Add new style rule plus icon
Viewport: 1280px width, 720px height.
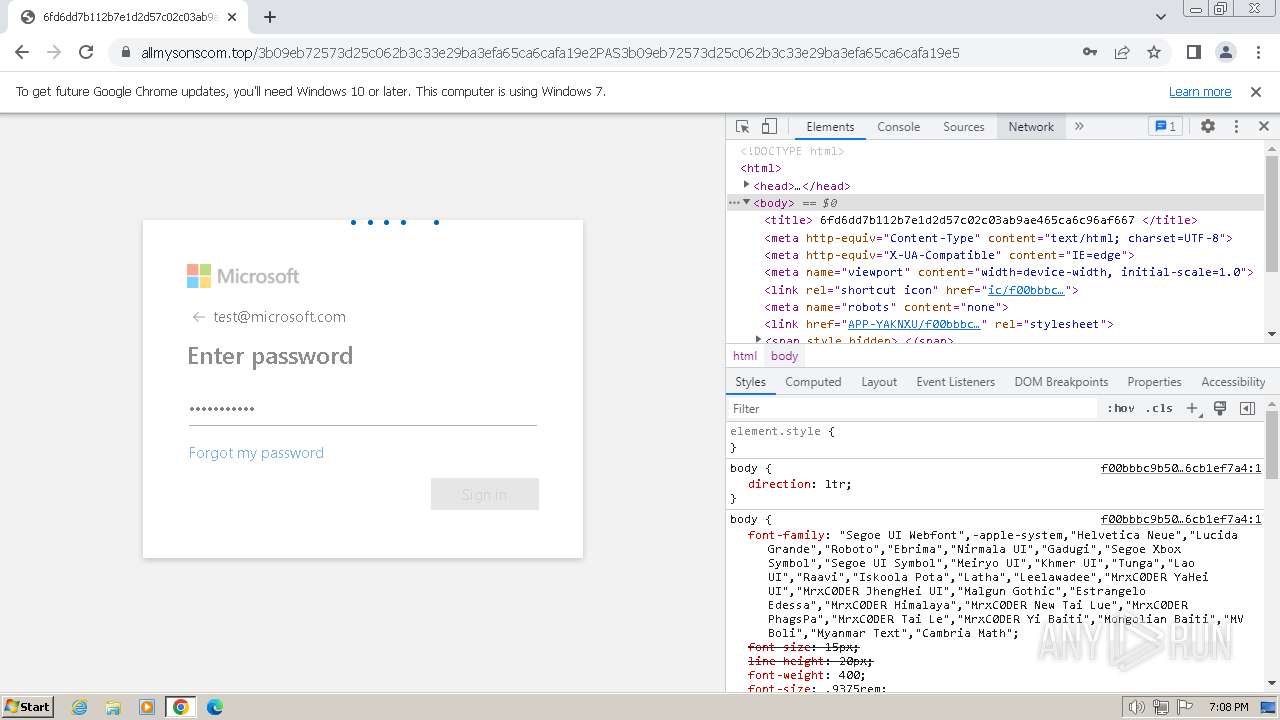[x=1192, y=408]
